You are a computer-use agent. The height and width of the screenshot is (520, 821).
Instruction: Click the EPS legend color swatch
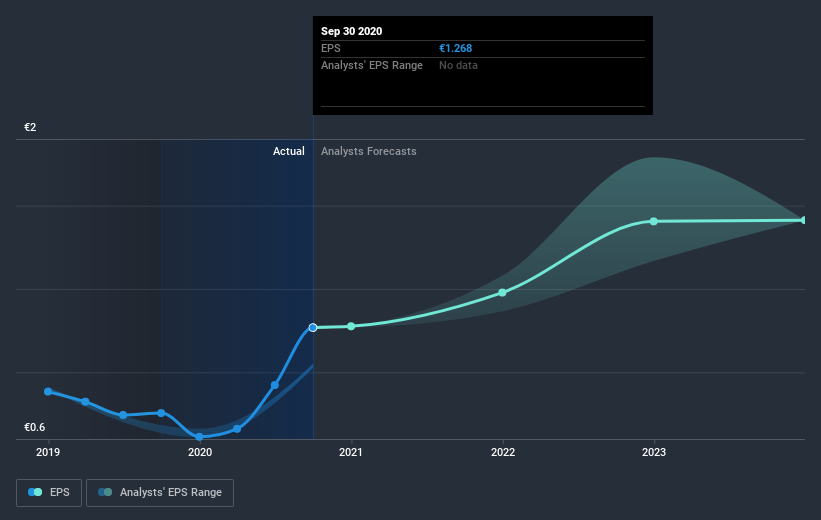point(35,492)
